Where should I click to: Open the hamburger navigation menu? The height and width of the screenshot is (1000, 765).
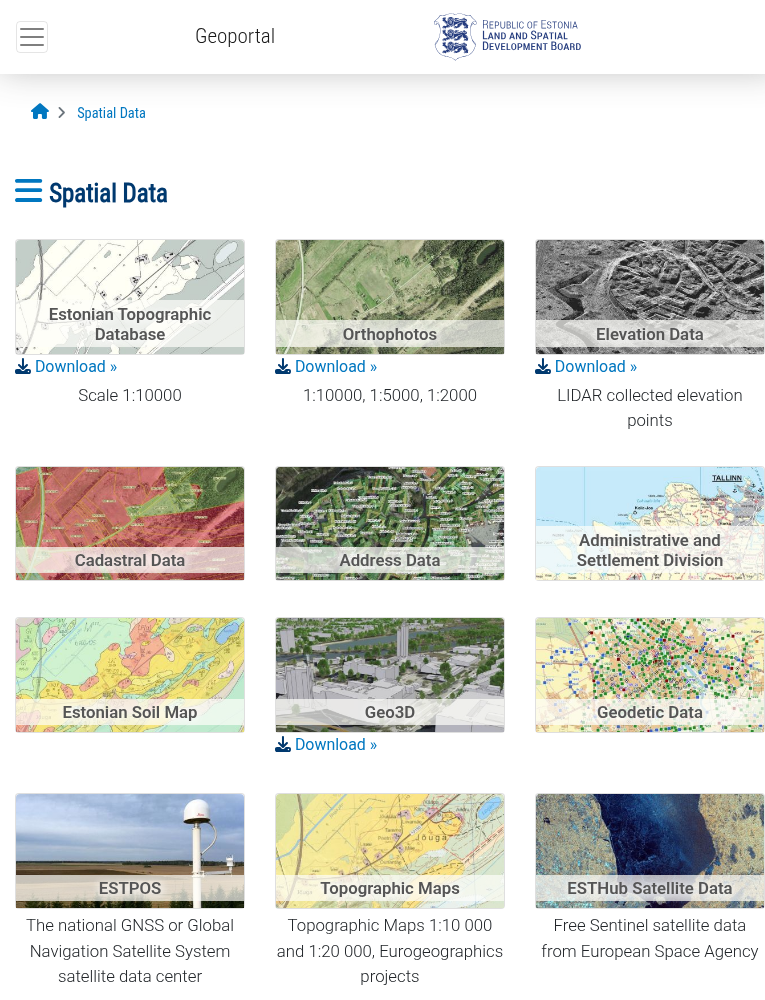tap(32, 37)
